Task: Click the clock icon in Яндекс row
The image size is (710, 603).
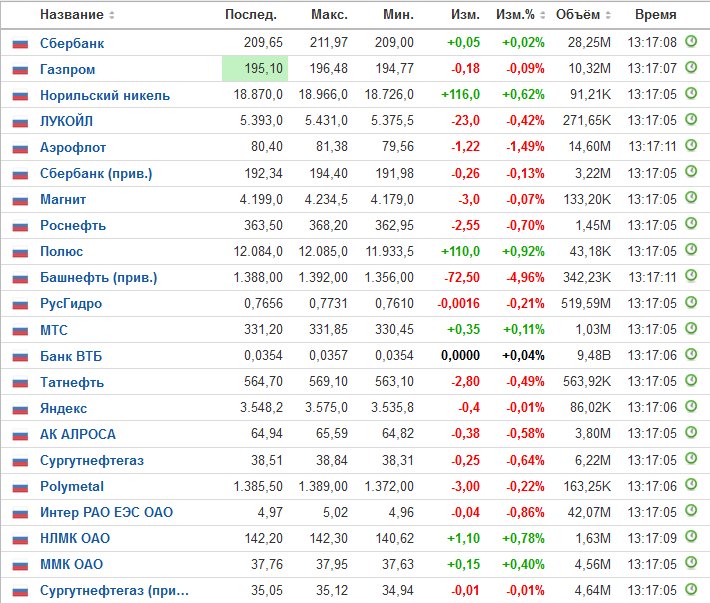Action: 691,406
